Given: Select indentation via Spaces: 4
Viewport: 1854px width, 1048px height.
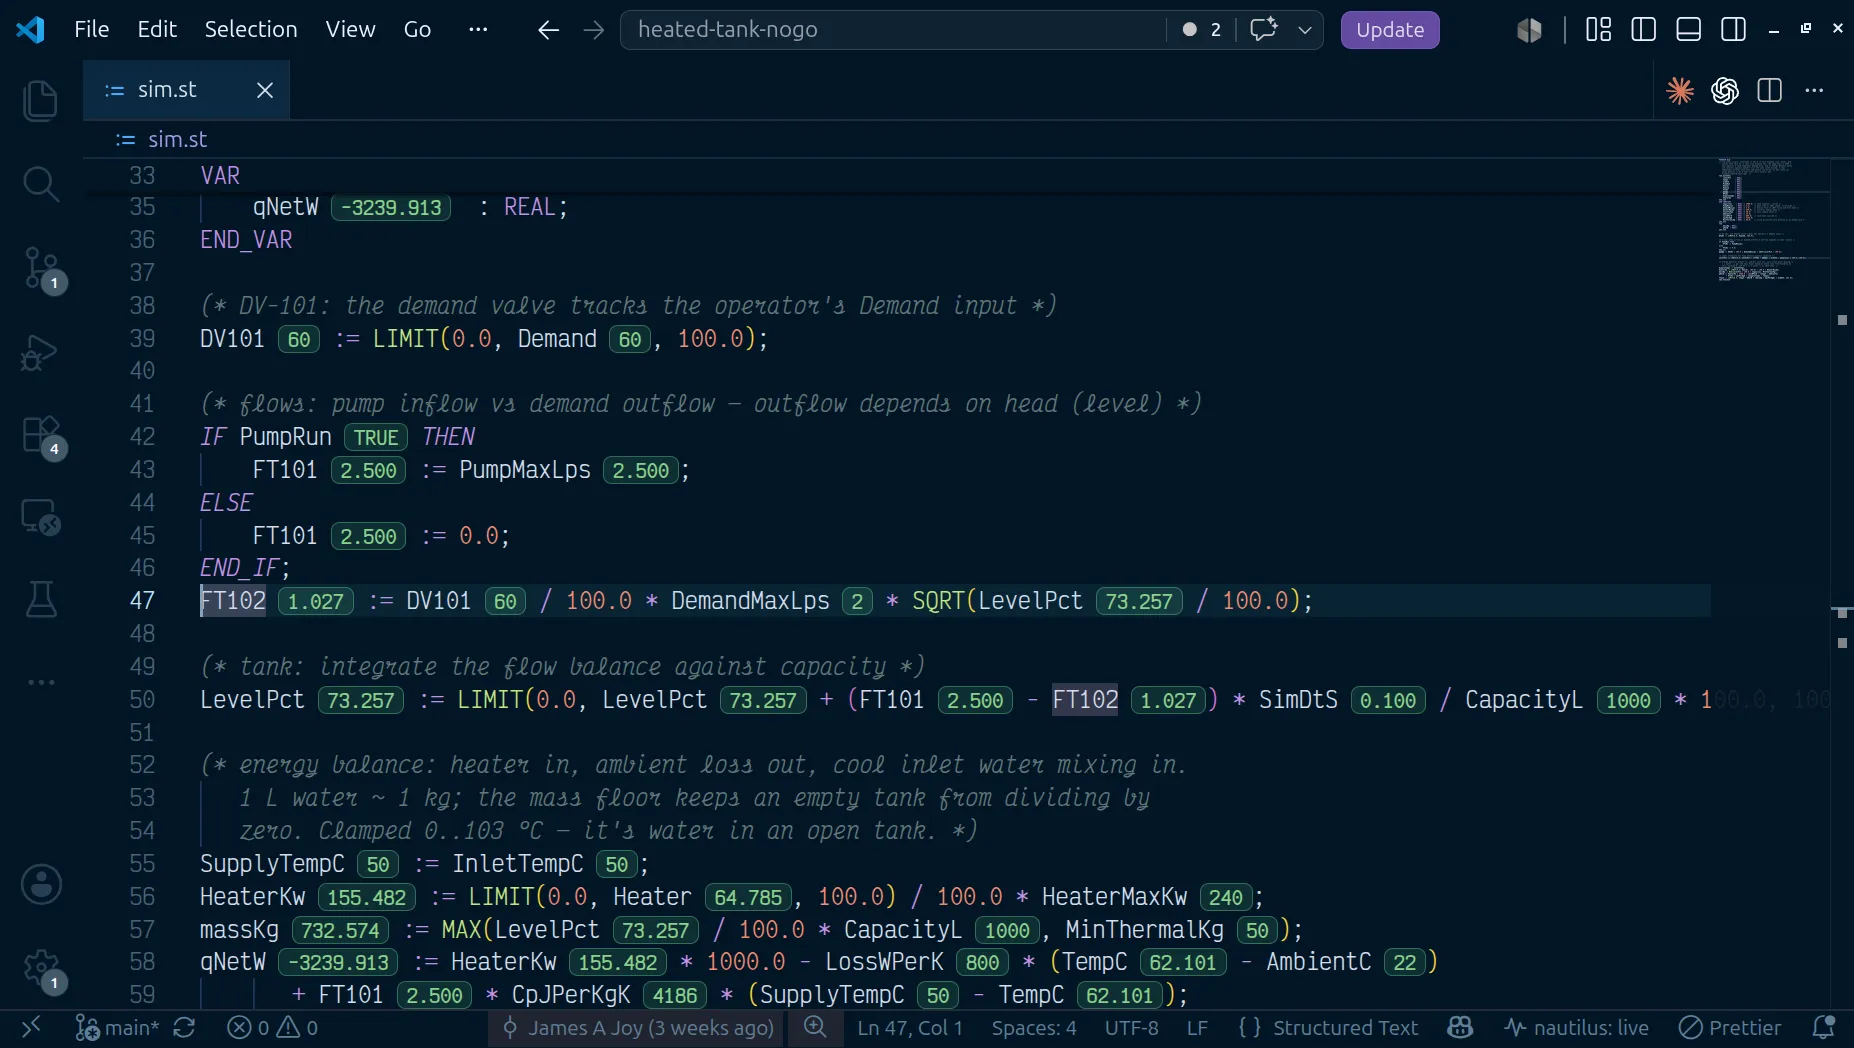Looking at the screenshot, I should [x=1034, y=1027].
